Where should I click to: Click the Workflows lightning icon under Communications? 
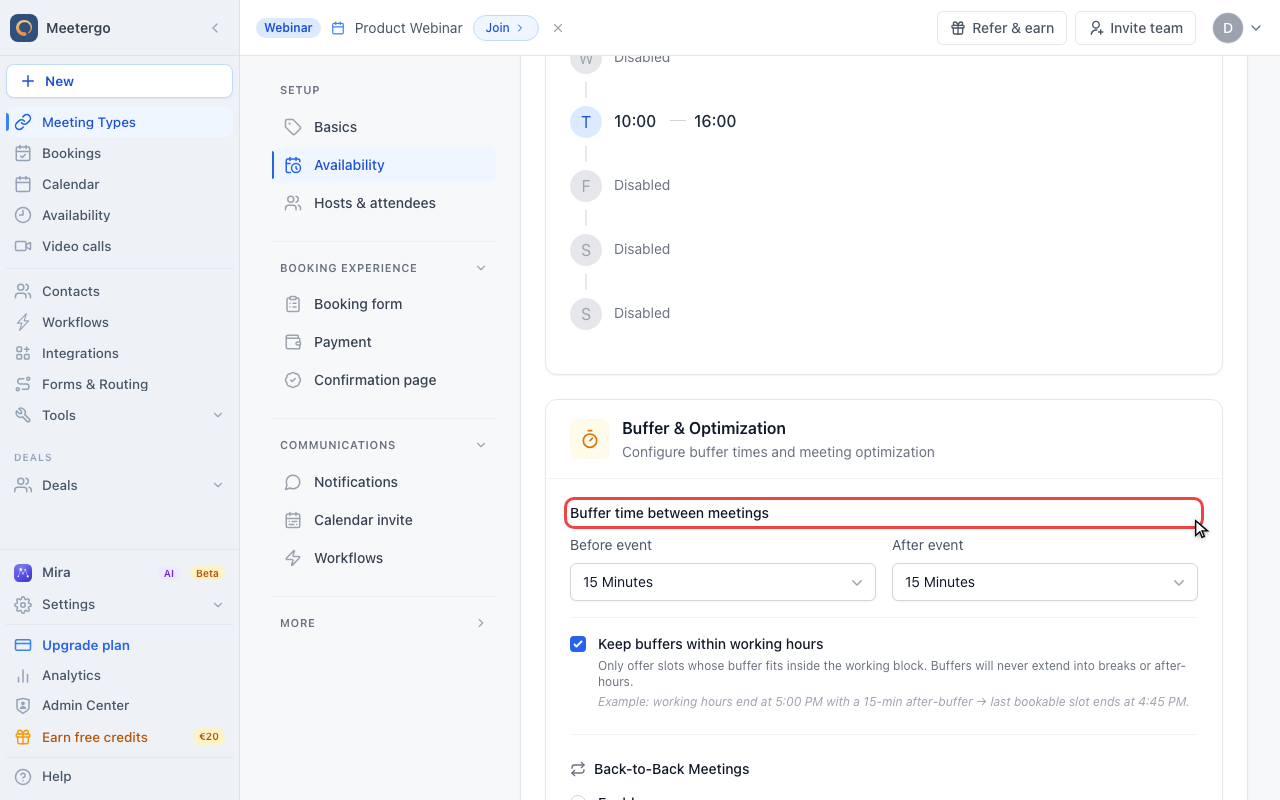pos(293,558)
